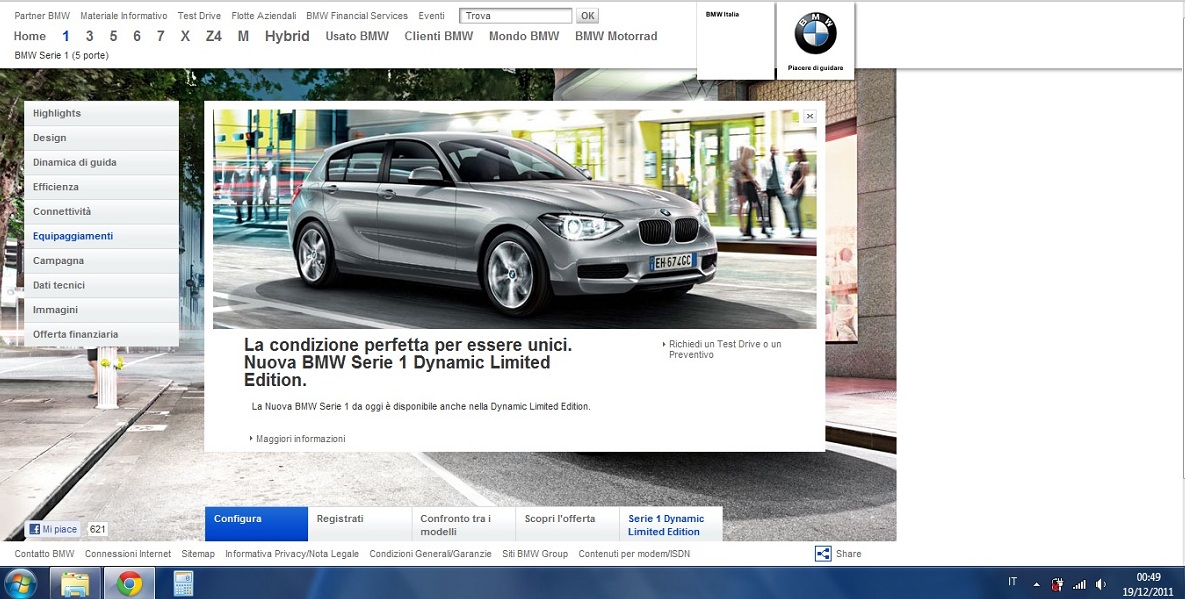Open Informativa Privacy/Nota Legale footer link
This screenshot has height=599, width=1185.
292,554
